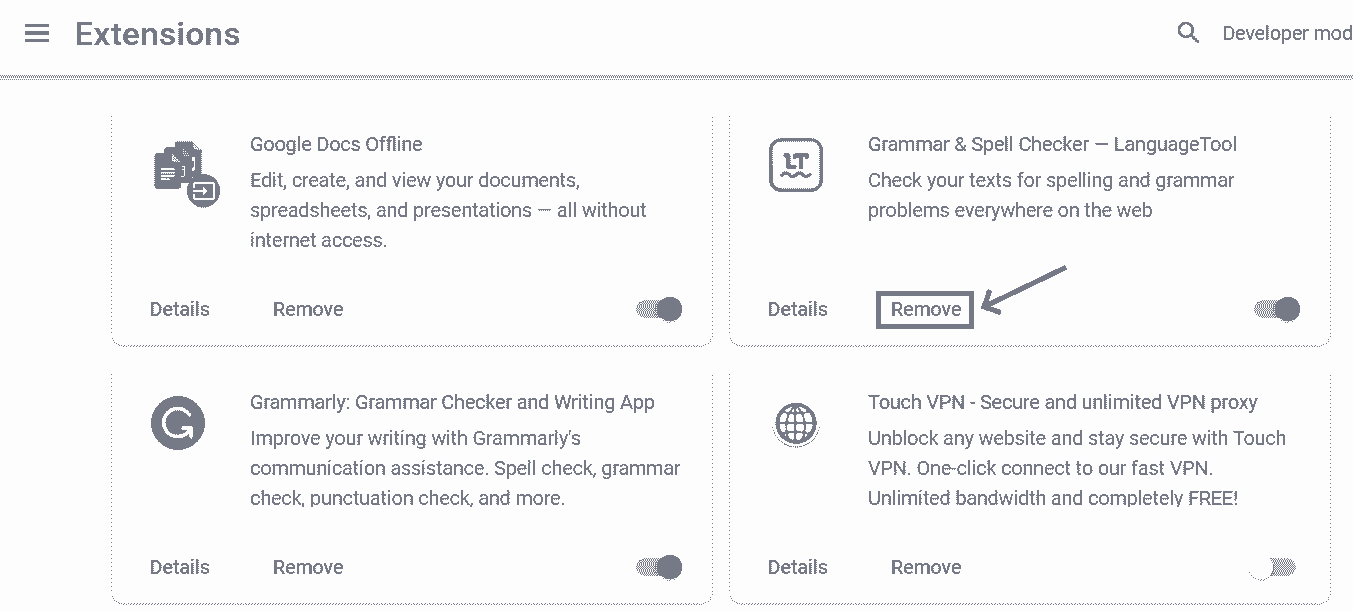Remove the LanguageTool grammar checker

point(926,309)
